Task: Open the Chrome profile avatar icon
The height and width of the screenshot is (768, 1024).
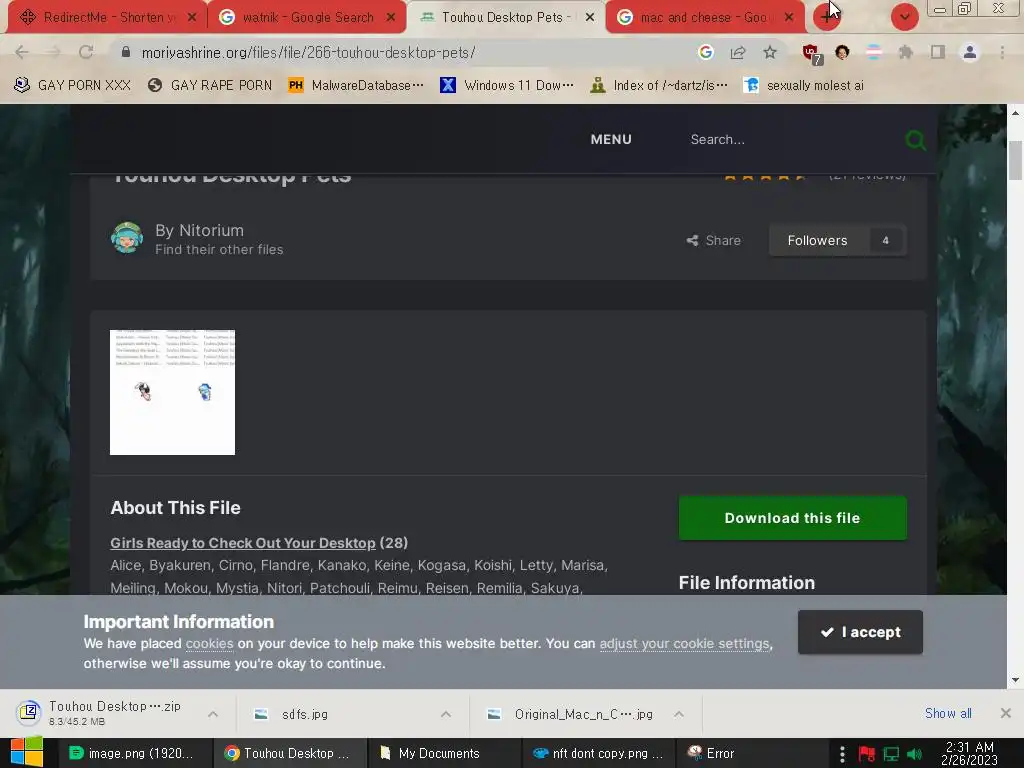Action: point(970,52)
